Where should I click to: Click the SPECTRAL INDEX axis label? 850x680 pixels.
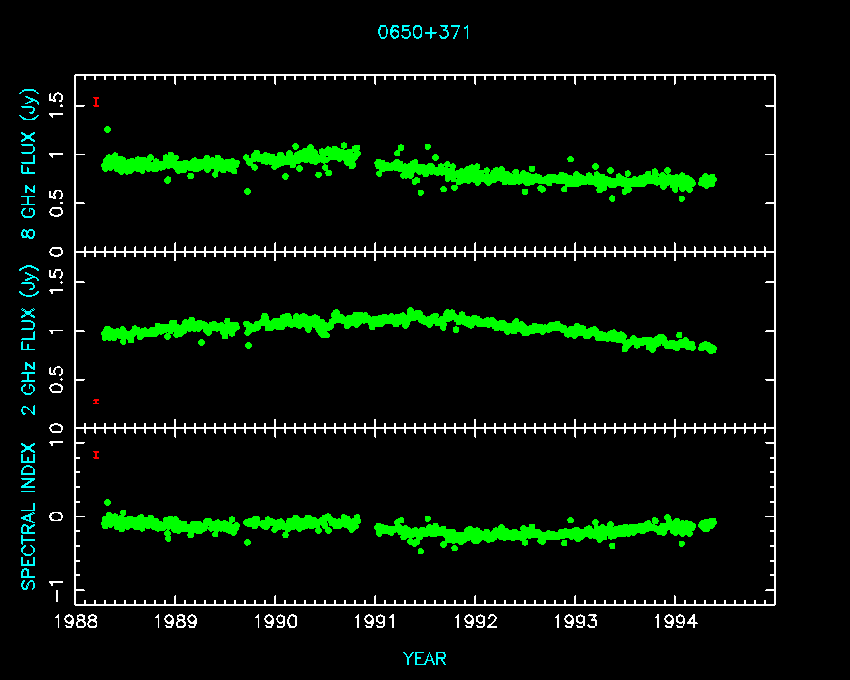coord(30,516)
